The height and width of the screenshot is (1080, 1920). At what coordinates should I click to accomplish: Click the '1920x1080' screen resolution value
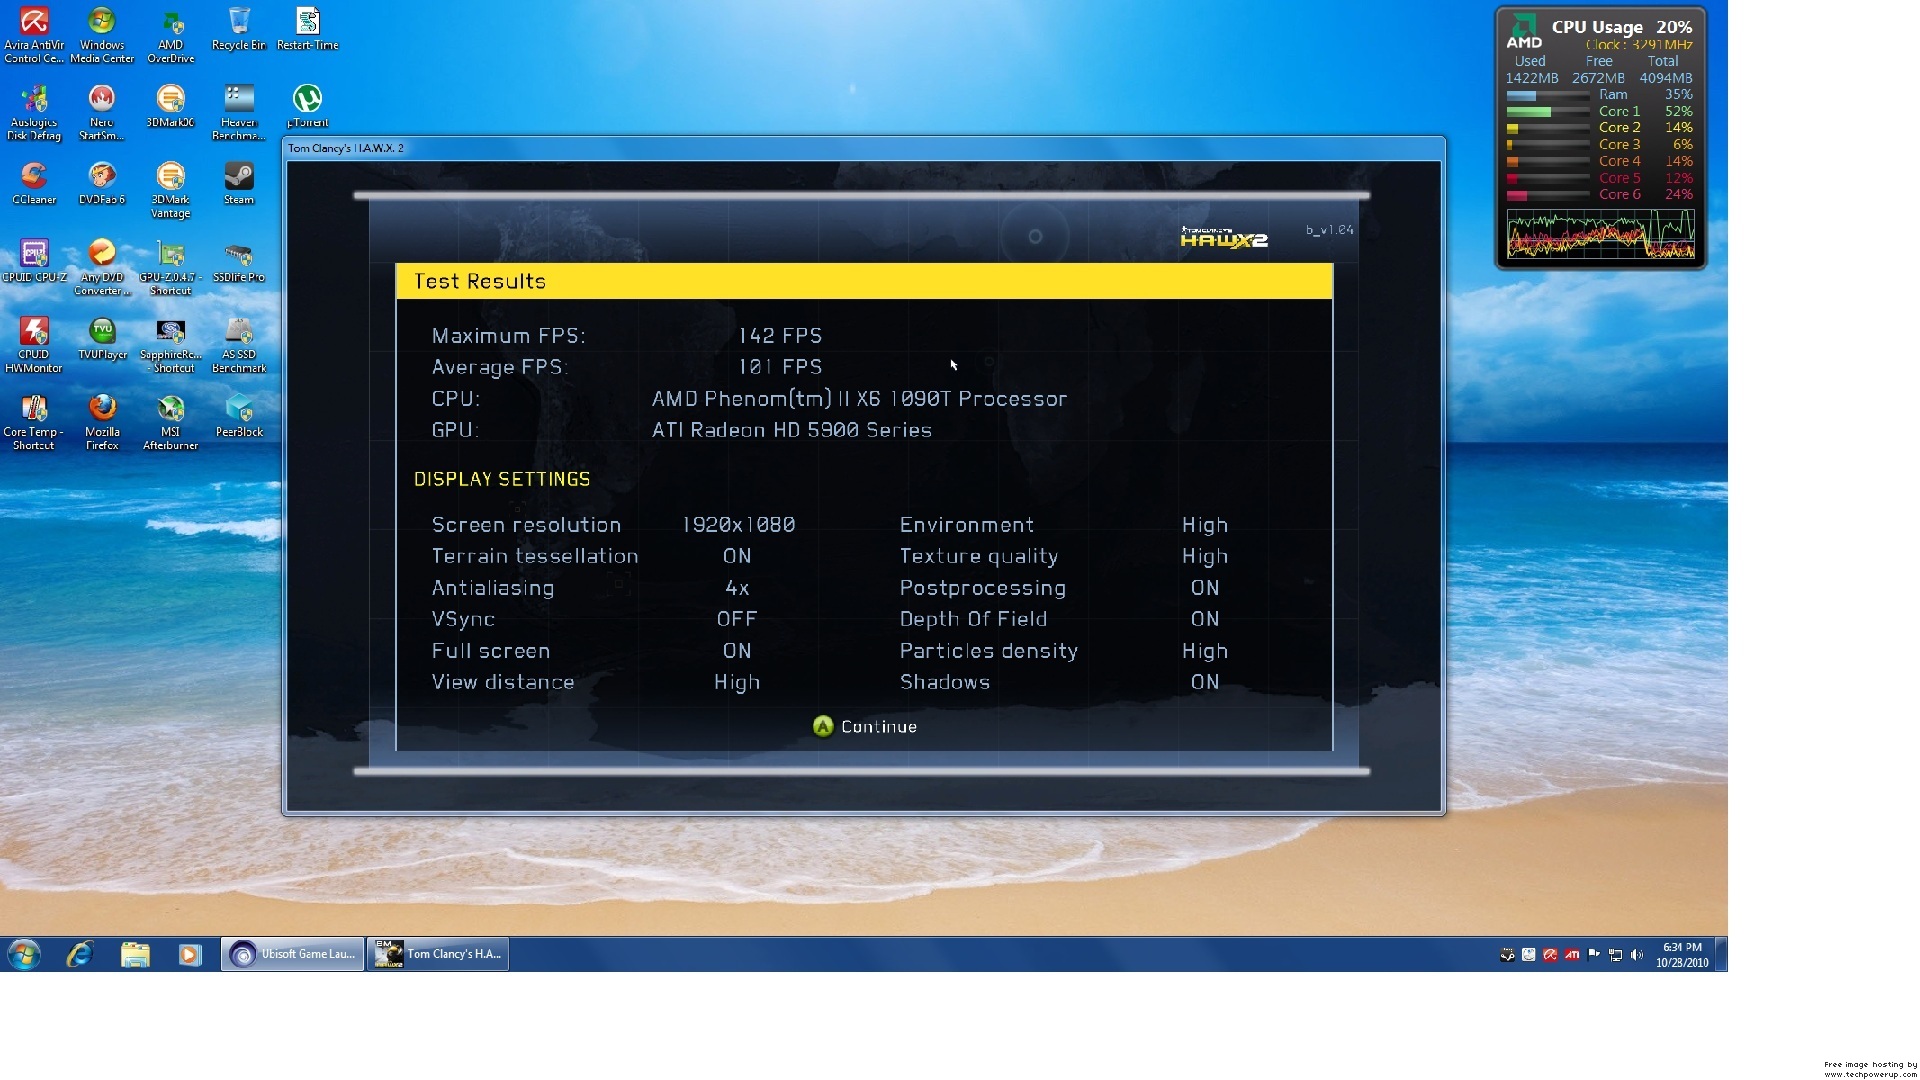[739, 525]
